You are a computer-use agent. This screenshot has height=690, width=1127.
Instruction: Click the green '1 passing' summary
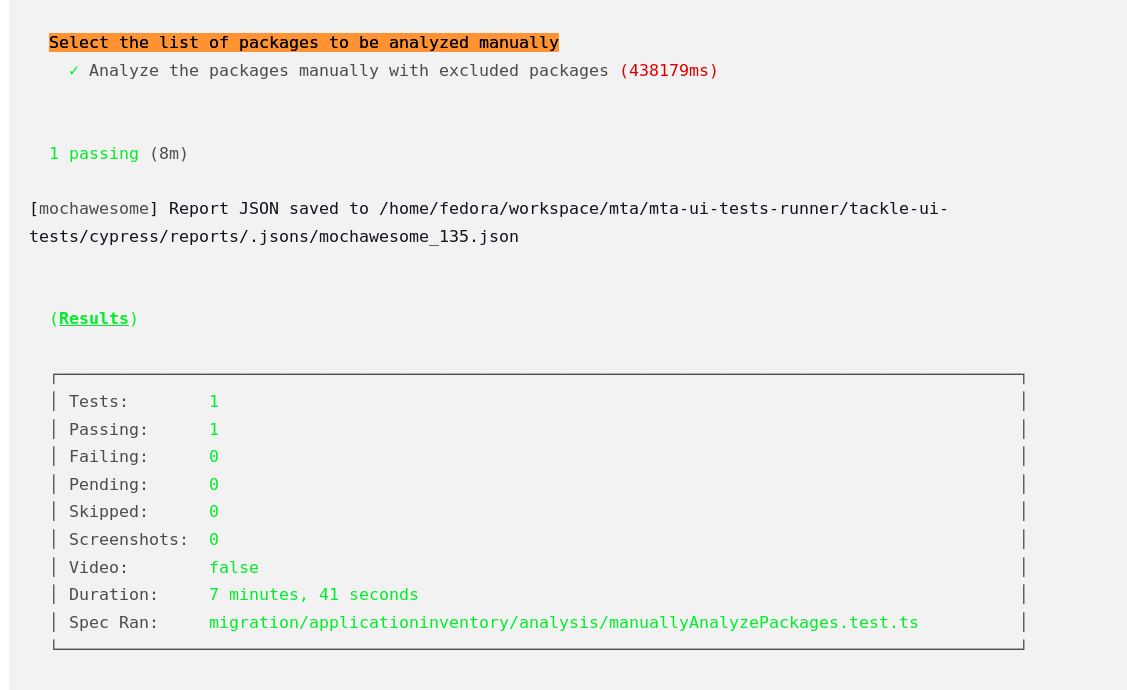point(93,154)
